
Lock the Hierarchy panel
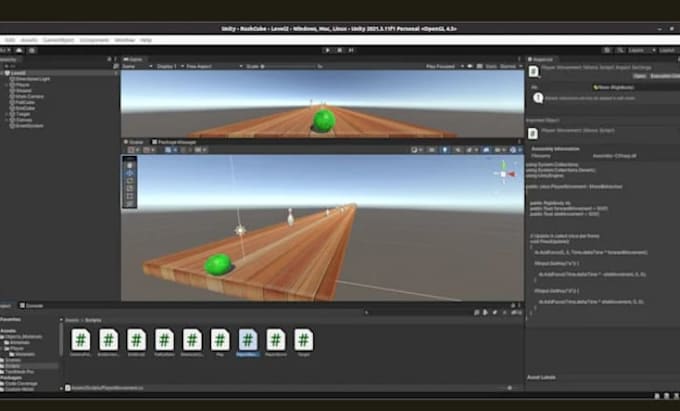[x=109, y=59]
